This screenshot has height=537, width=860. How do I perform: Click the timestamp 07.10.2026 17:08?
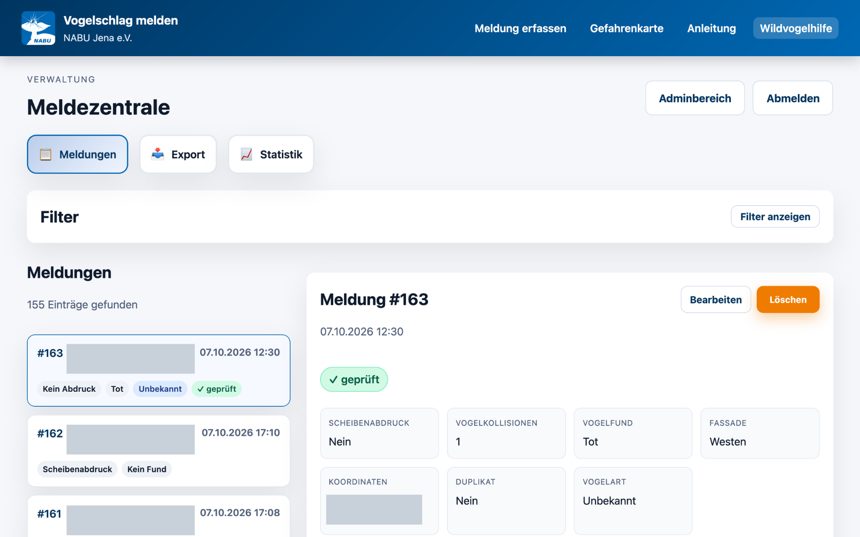(240, 513)
